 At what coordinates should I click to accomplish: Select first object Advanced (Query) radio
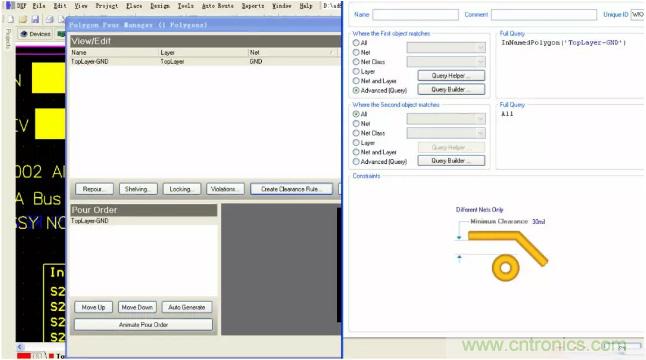pos(356,90)
